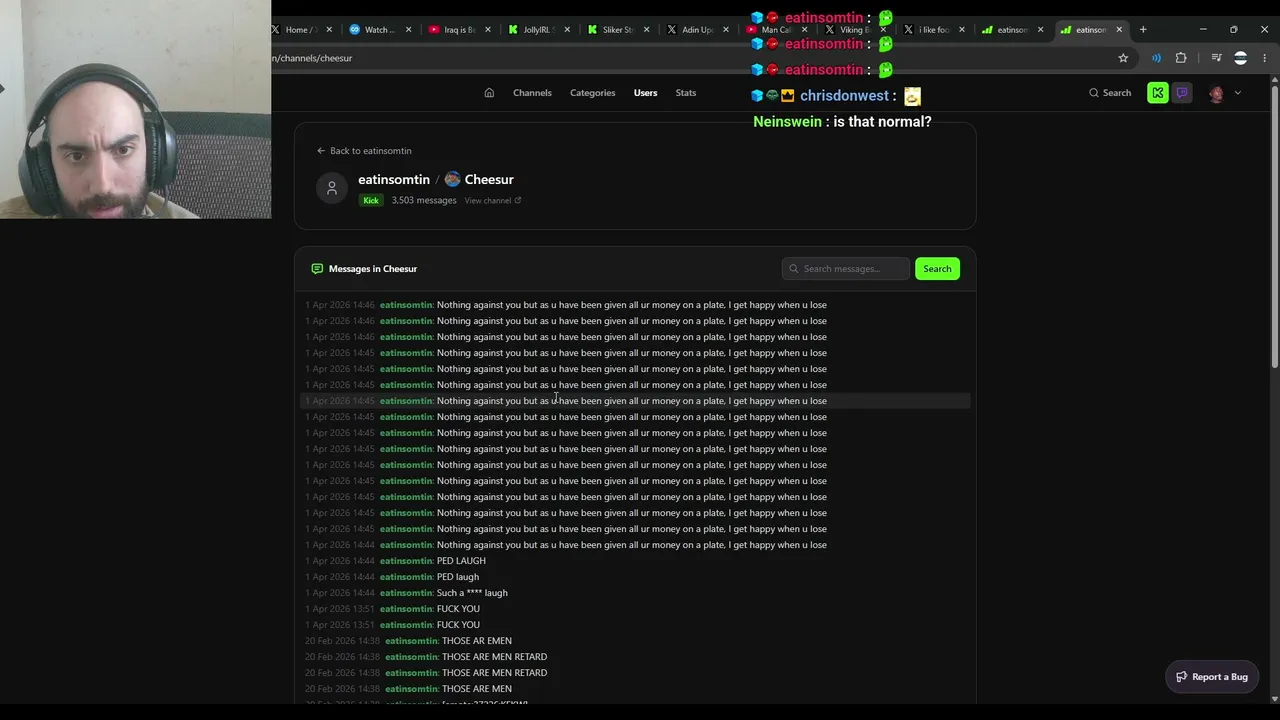Image resolution: width=1280 pixels, height=720 pixels.
Task: Select the 'Such a **** laugh' message
Action: point(472,593)
